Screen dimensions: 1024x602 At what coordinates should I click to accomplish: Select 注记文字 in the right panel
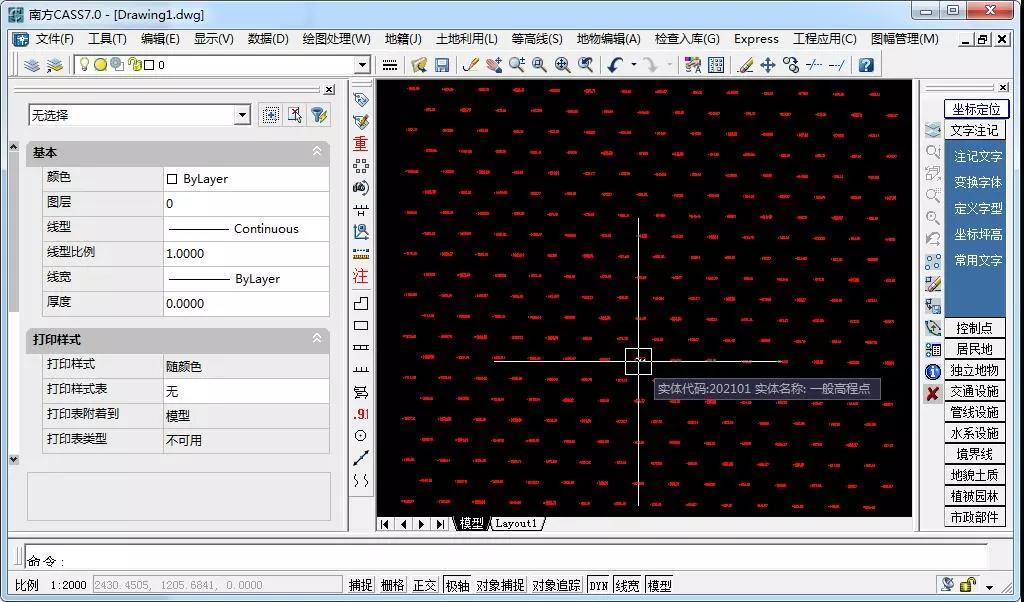point(978,157)
